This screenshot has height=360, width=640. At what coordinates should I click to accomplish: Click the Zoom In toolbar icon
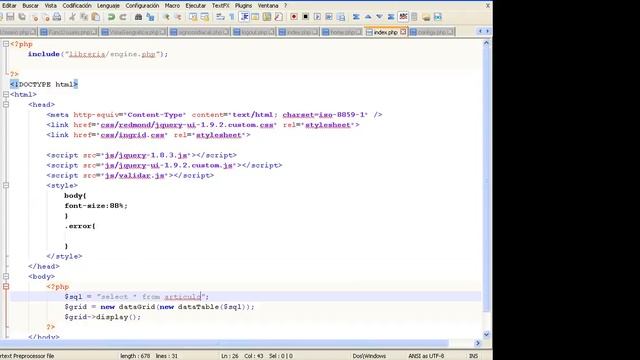point(167,17)
